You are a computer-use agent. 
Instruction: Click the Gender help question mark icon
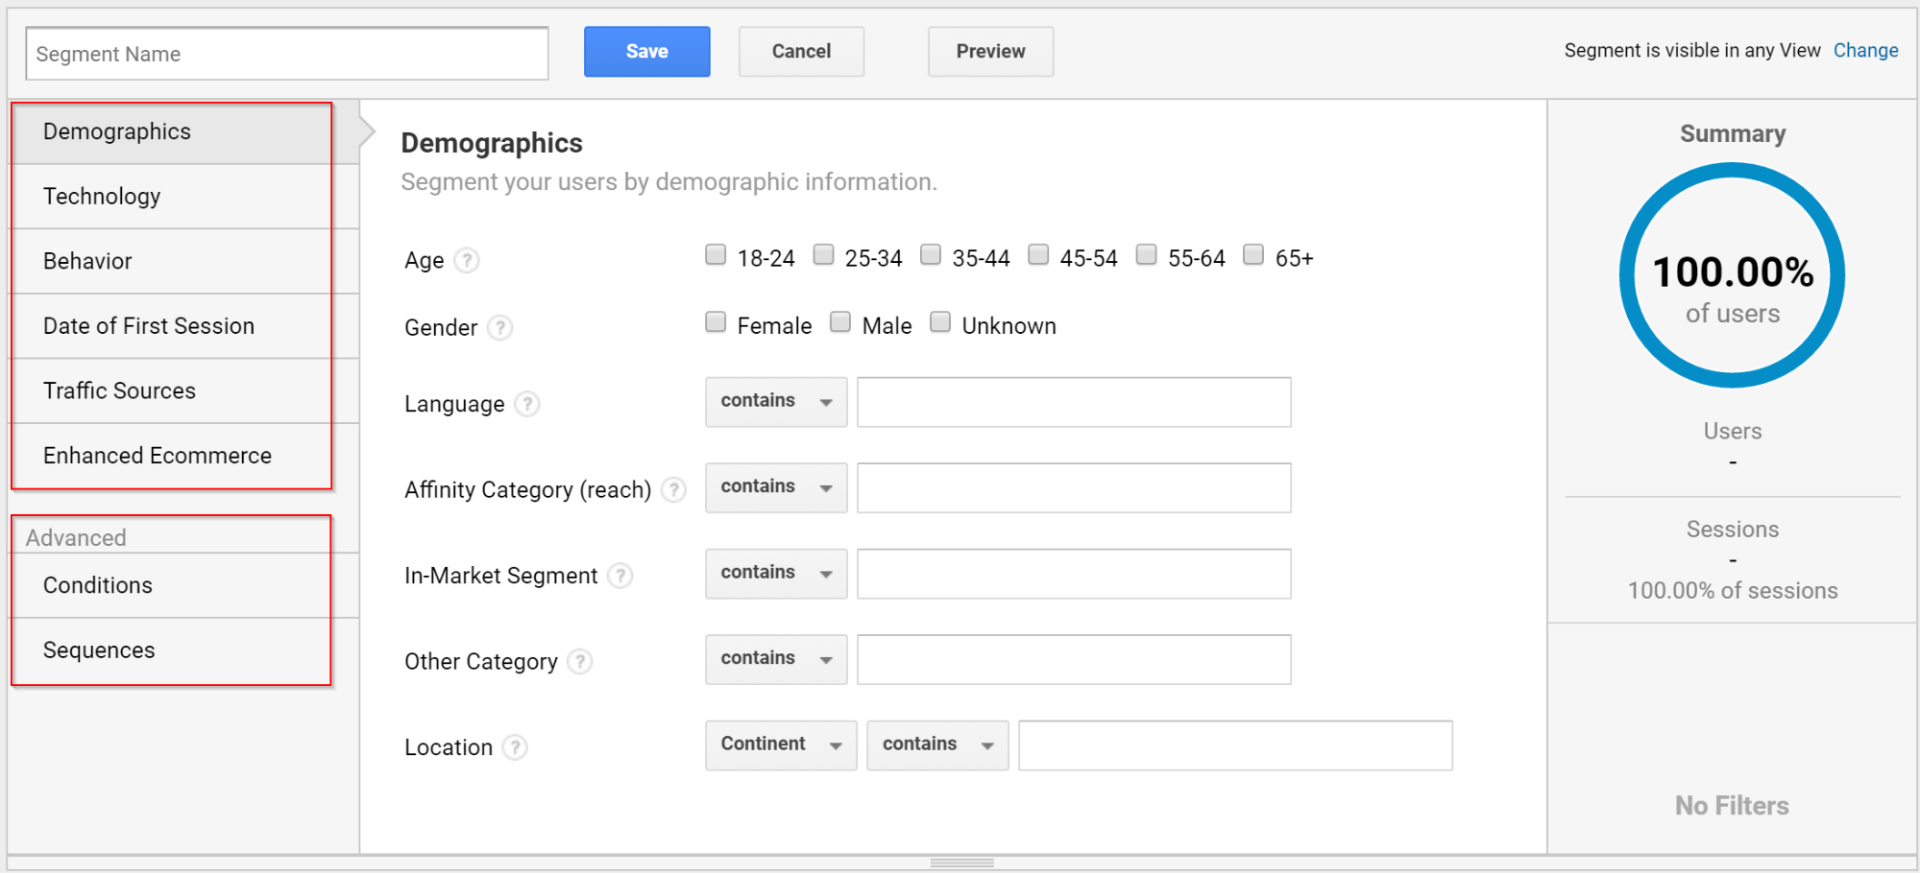pyautogui.click(x=500, y=328)
